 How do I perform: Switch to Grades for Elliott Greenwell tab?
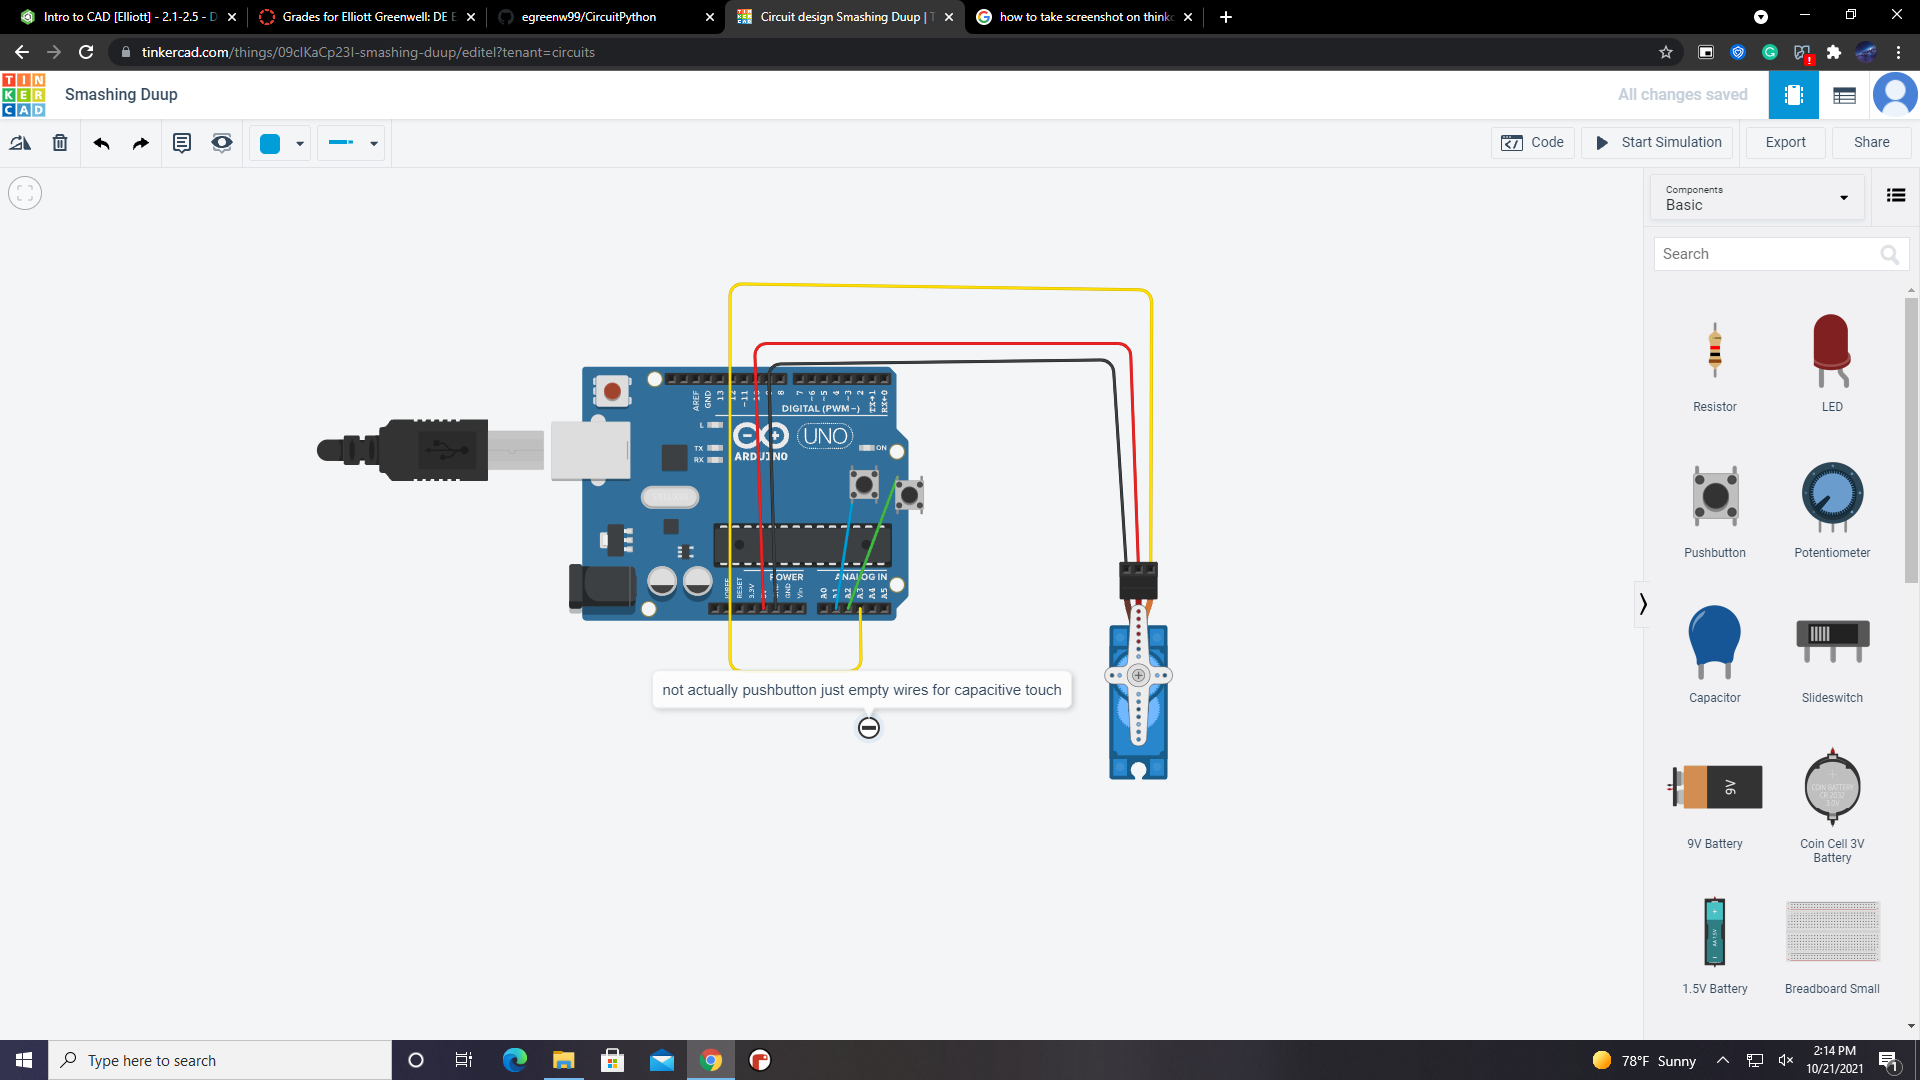point(367,17)
